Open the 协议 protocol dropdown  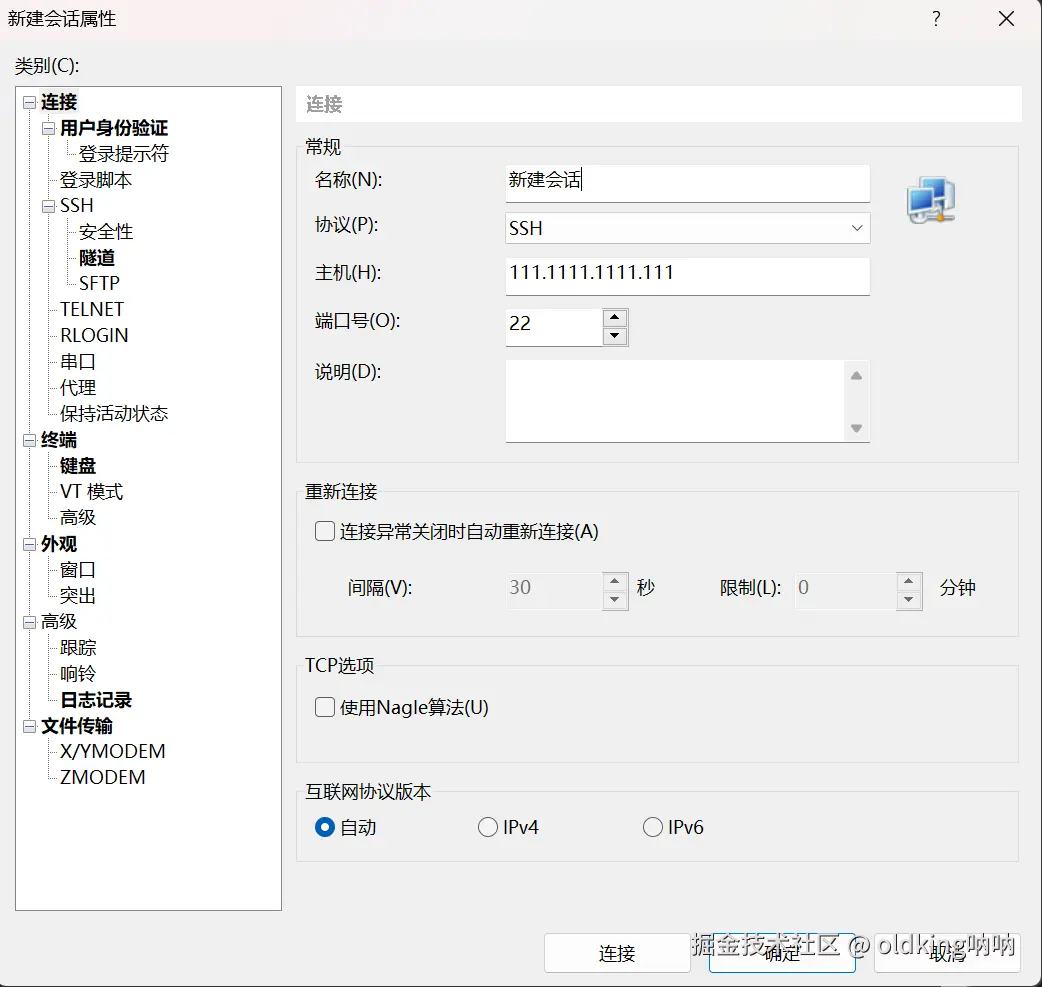coord(856,228)
